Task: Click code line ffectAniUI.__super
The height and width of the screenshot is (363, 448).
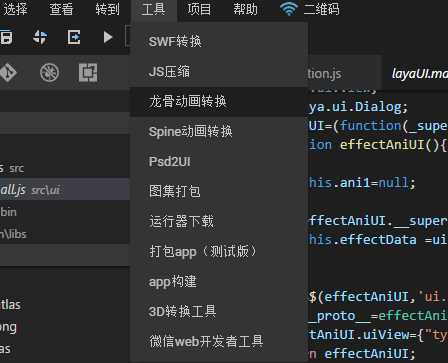Action: point(378,221)
